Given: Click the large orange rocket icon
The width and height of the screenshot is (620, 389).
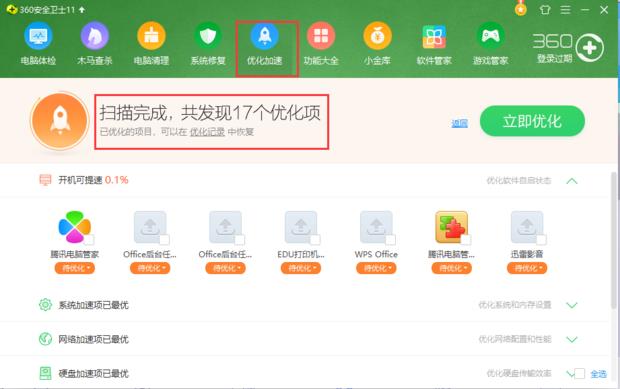Looking at the screenshot, I should coord(60,121).
